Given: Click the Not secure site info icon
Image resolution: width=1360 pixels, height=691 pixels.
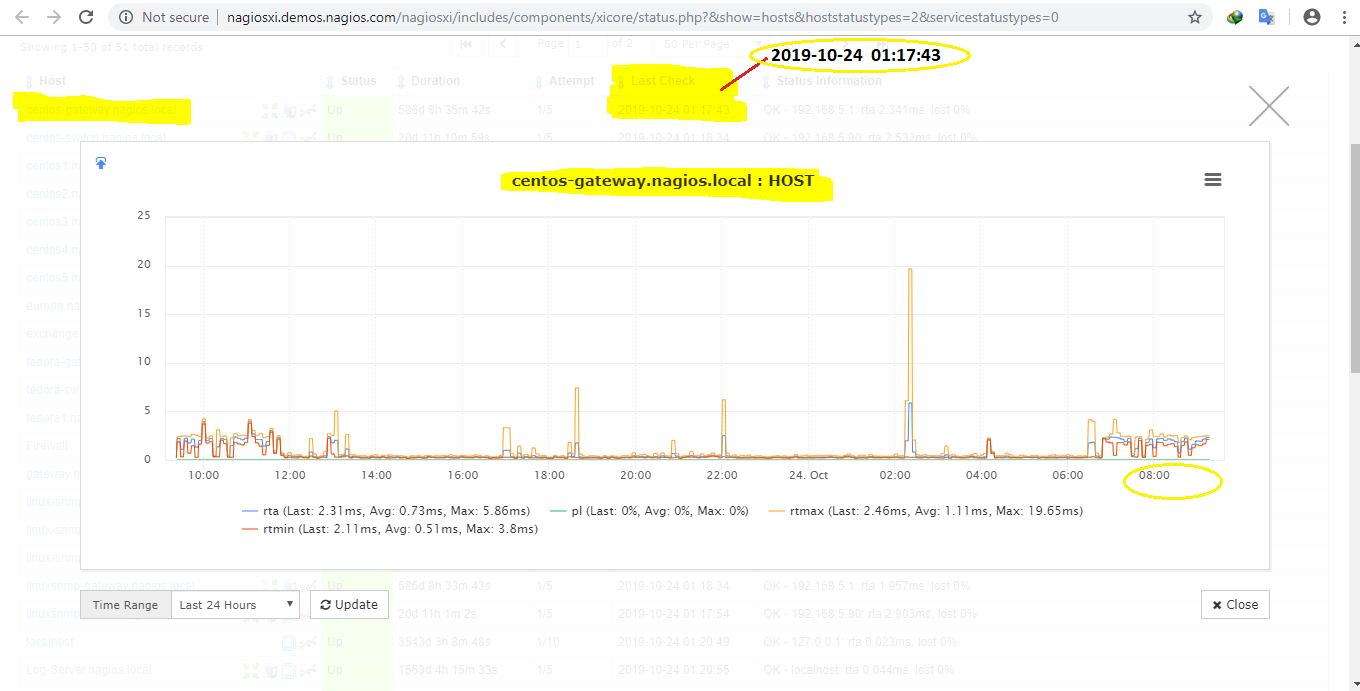Looking at the screenshot, I should (125, 17).
